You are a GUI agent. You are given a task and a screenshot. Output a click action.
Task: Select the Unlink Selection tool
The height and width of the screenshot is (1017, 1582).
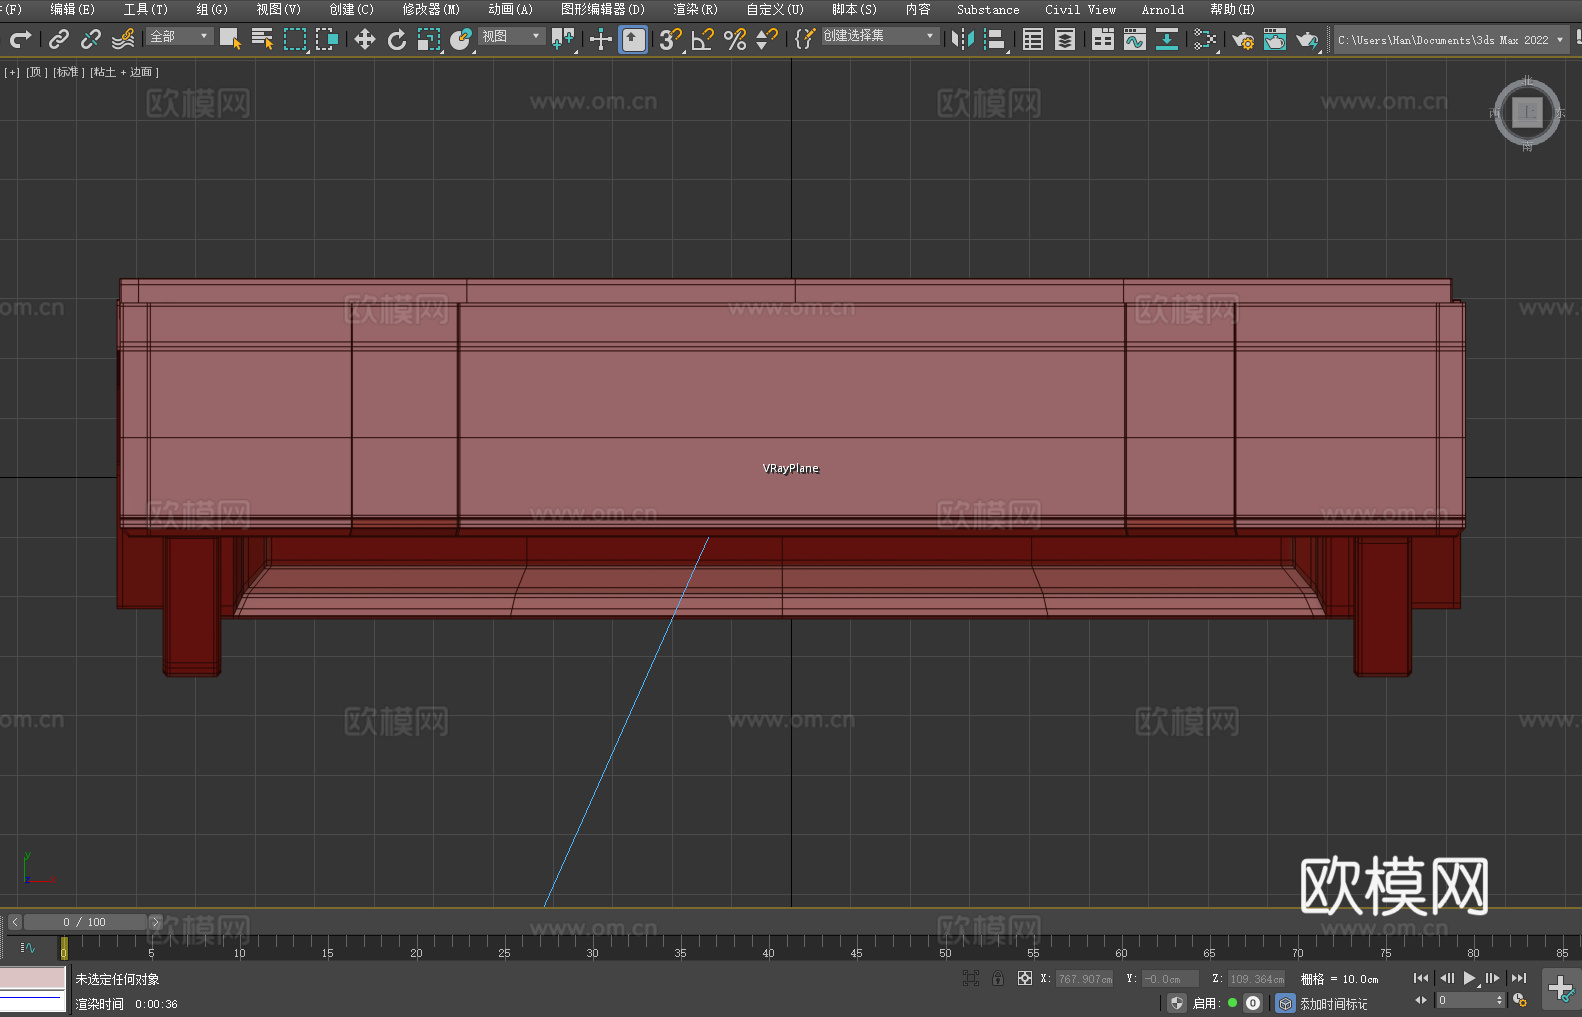(91, 39)
